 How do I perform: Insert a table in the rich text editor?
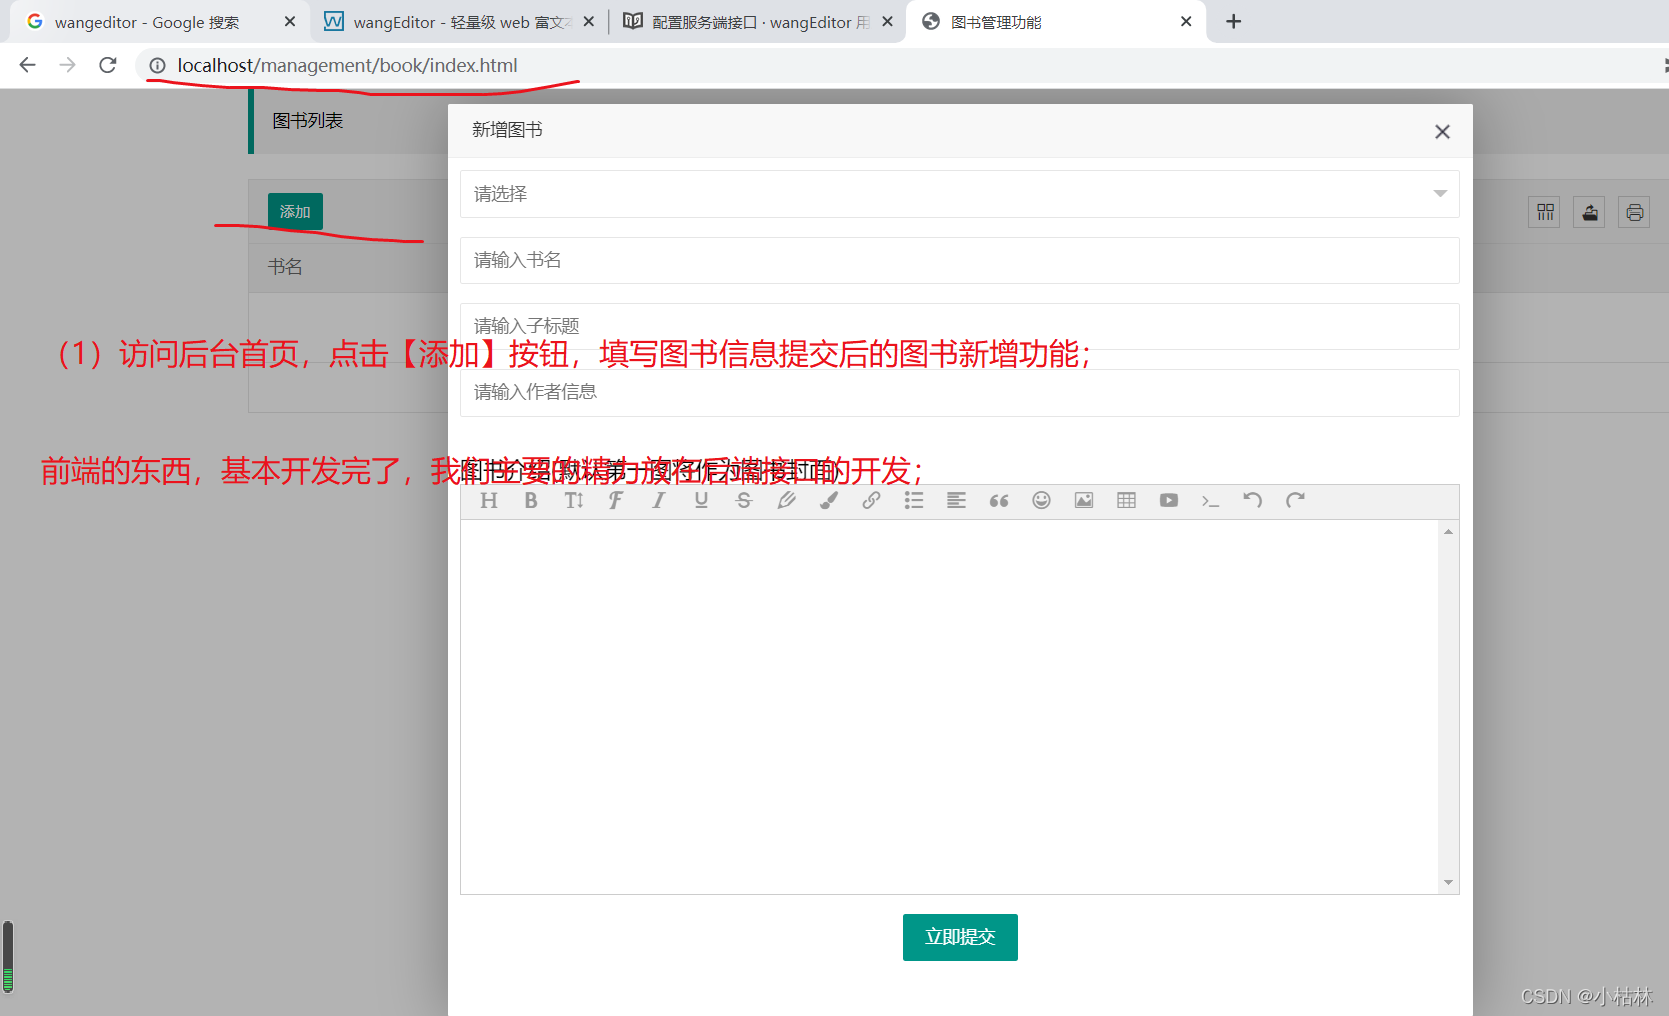(1126, 500)
